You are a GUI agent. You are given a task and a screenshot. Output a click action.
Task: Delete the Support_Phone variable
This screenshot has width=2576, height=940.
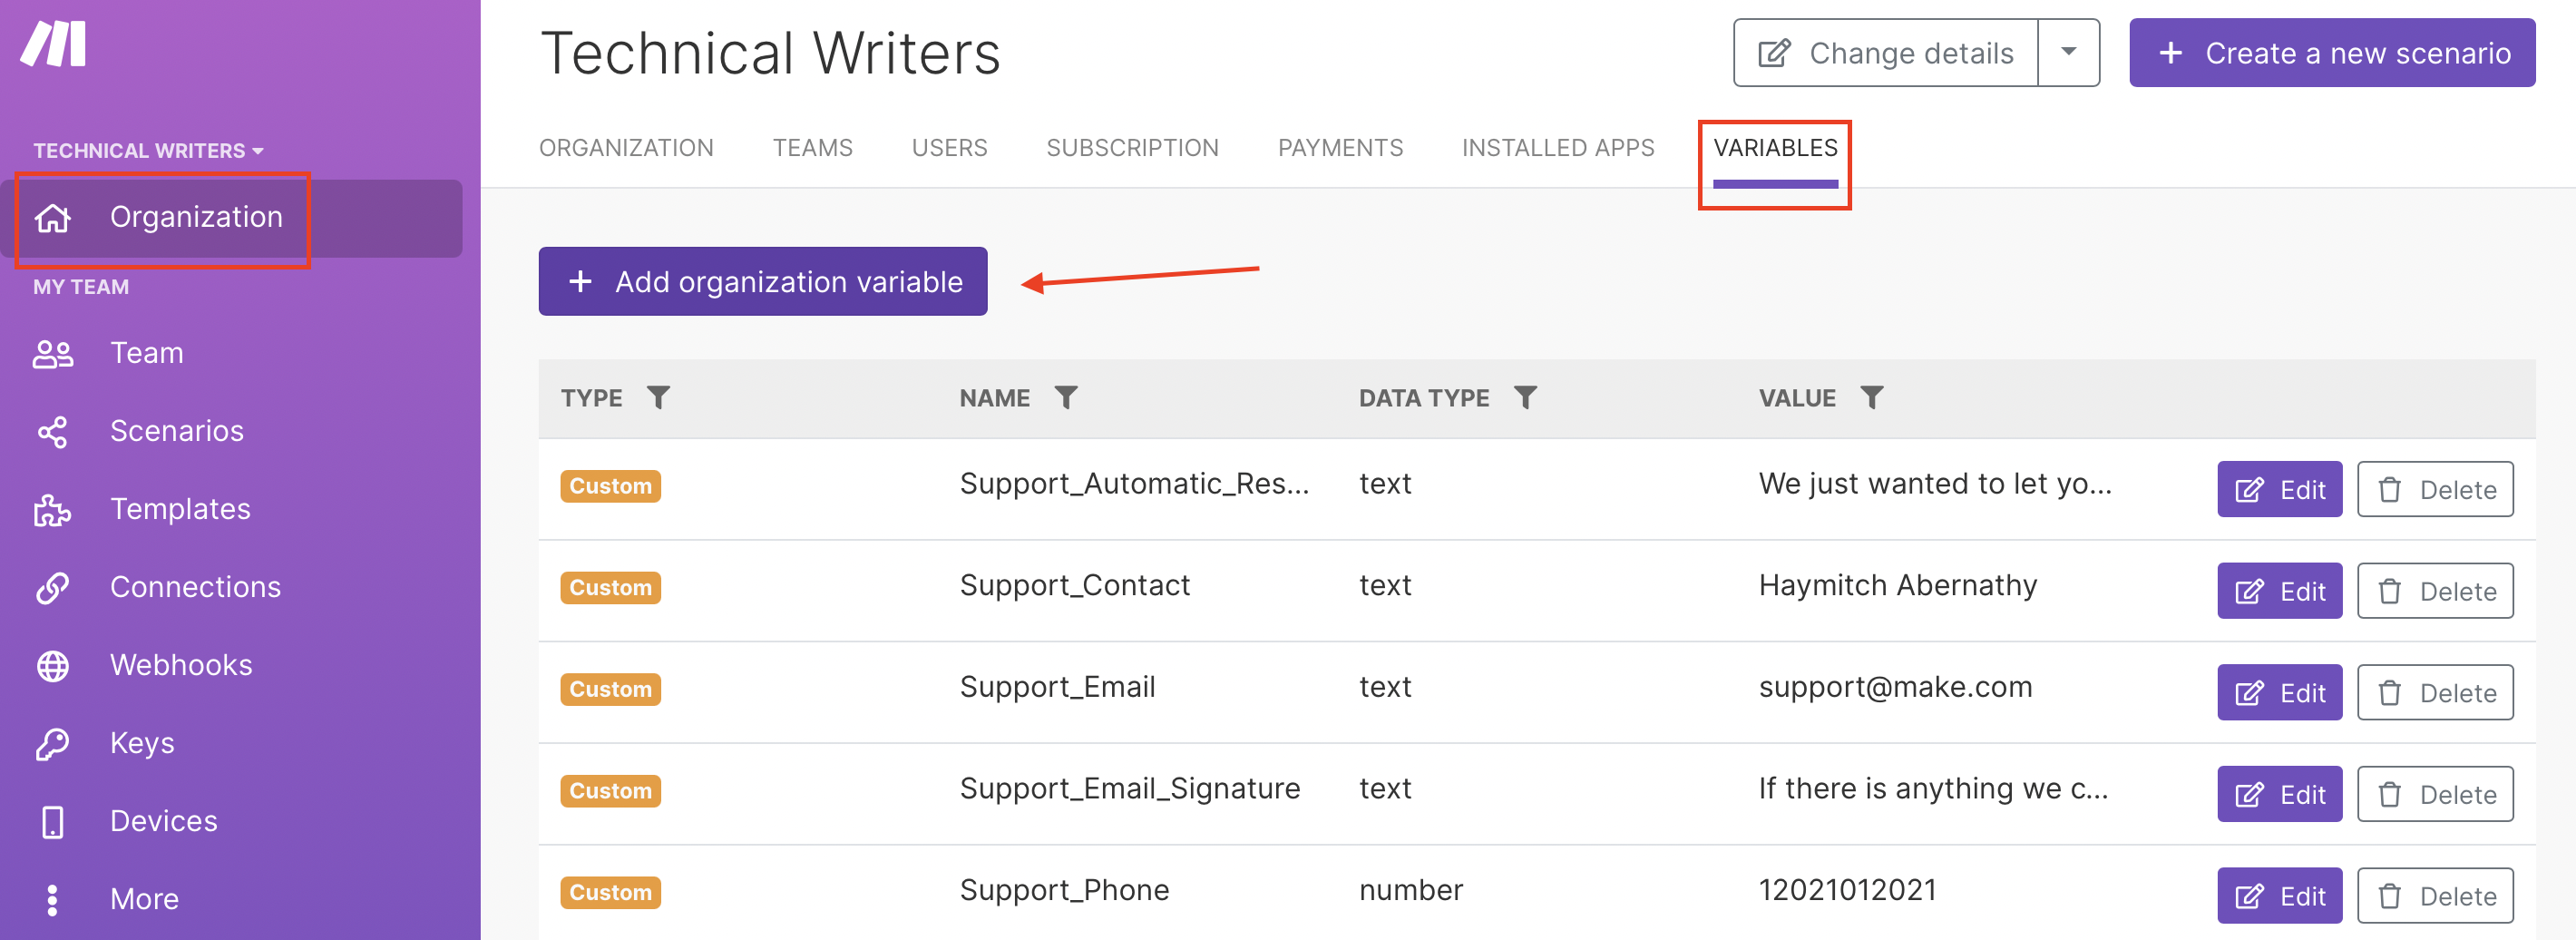(2435, 897)
